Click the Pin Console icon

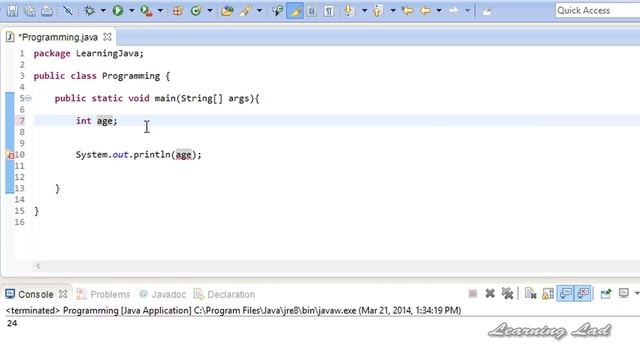click(x=606, y=293)
